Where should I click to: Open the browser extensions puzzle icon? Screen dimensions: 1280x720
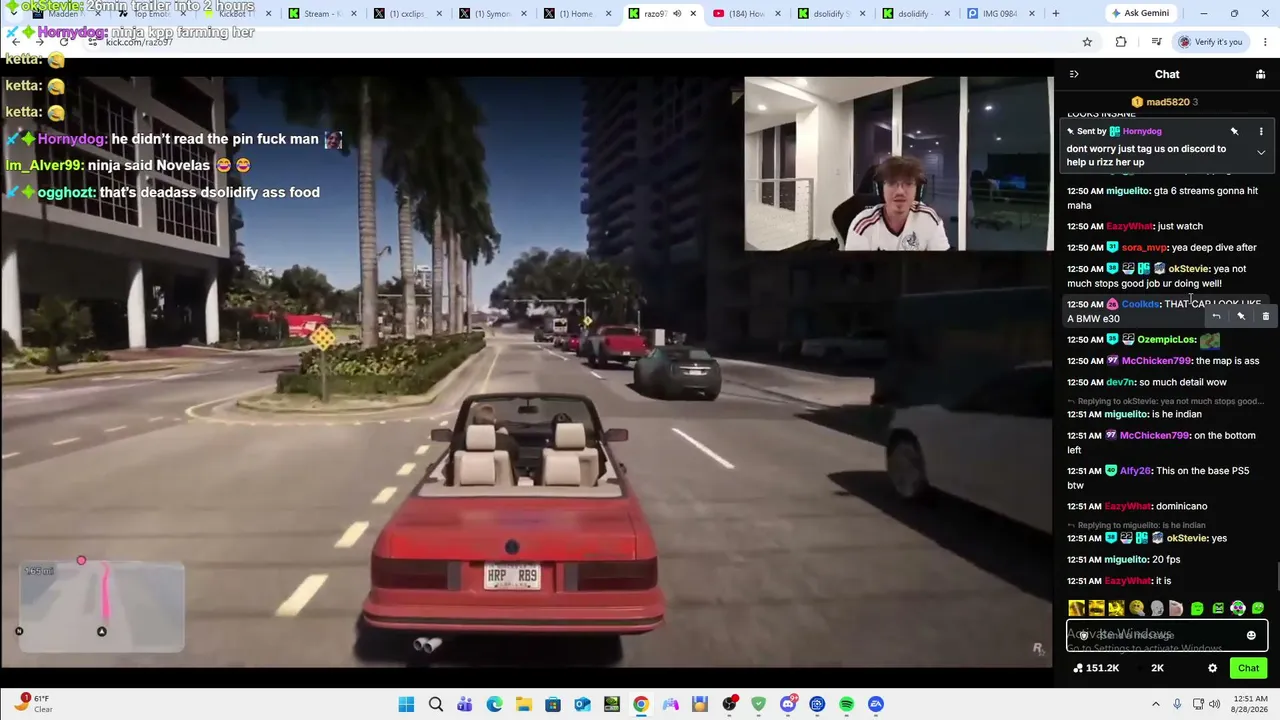[x=1121, y=42]
